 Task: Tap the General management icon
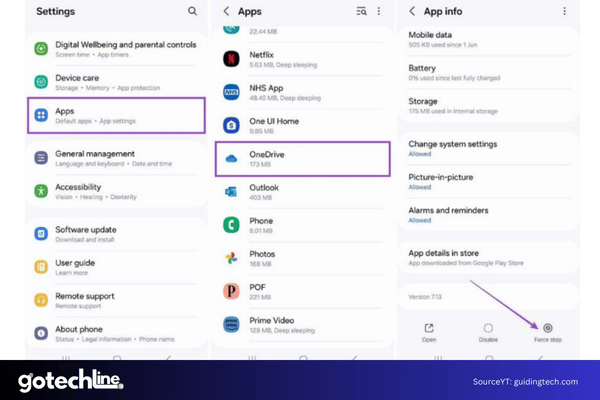(41, 158)
